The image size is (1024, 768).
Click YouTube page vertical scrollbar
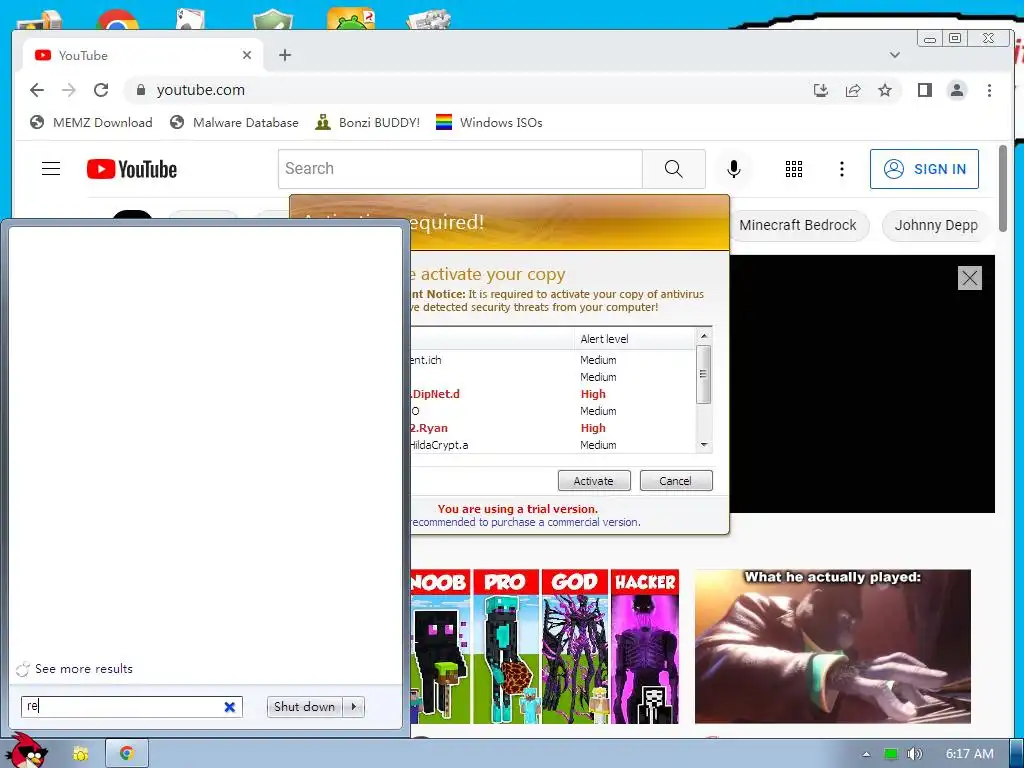click(1003, 188)
